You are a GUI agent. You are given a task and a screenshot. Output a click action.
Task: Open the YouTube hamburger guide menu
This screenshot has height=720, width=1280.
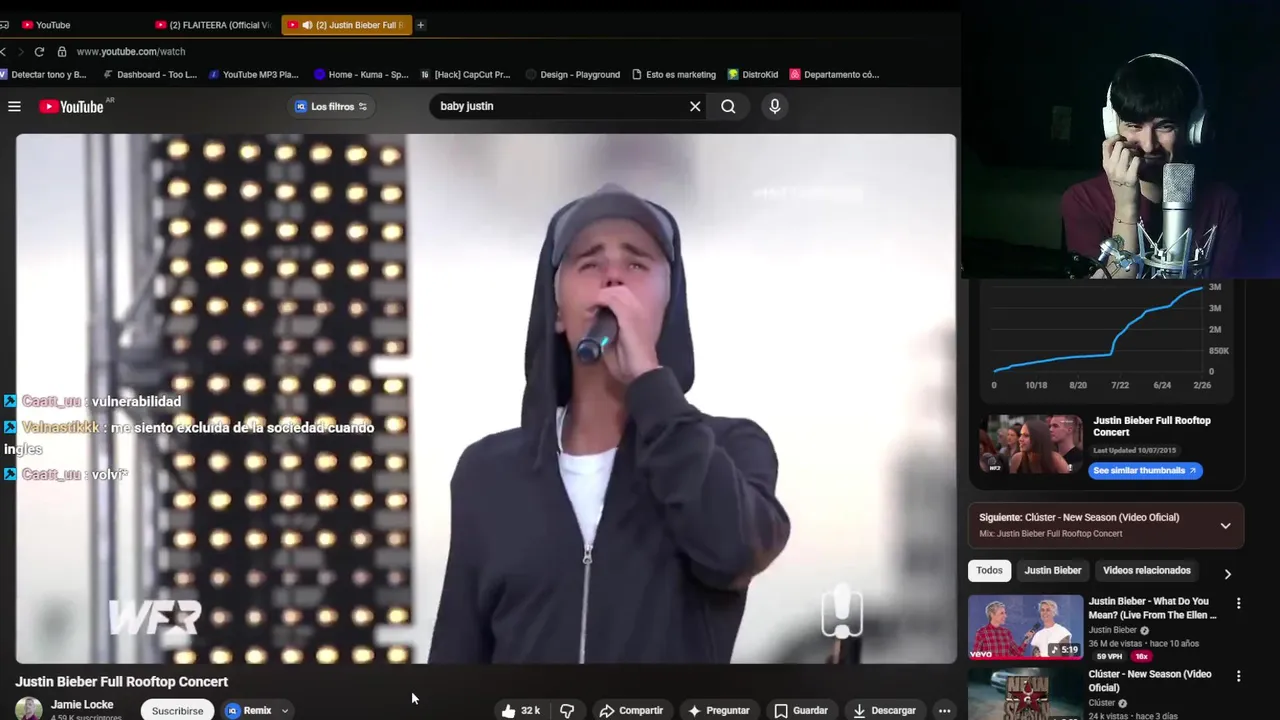coord(14,106)
